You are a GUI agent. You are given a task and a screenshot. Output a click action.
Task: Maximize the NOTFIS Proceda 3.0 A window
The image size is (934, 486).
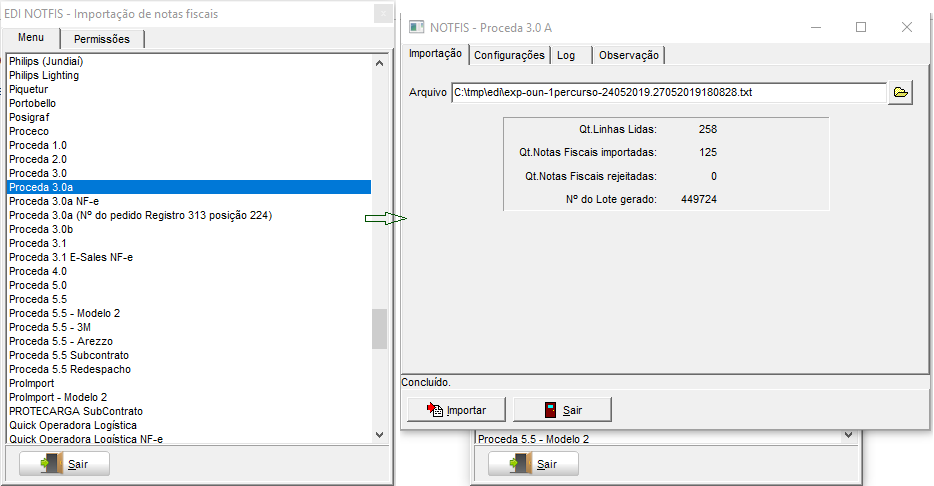coord(861,27)
